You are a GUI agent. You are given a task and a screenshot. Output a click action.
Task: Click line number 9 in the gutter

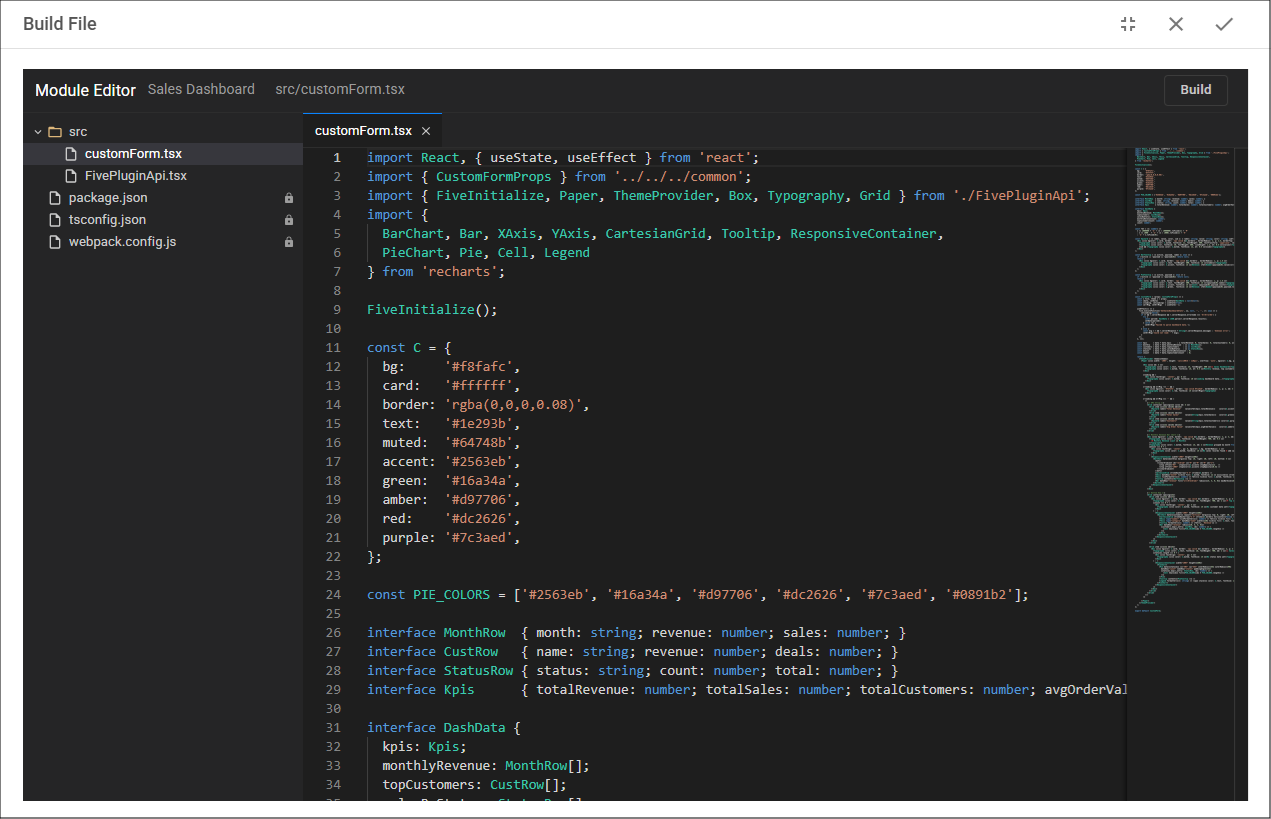[337, 310]
